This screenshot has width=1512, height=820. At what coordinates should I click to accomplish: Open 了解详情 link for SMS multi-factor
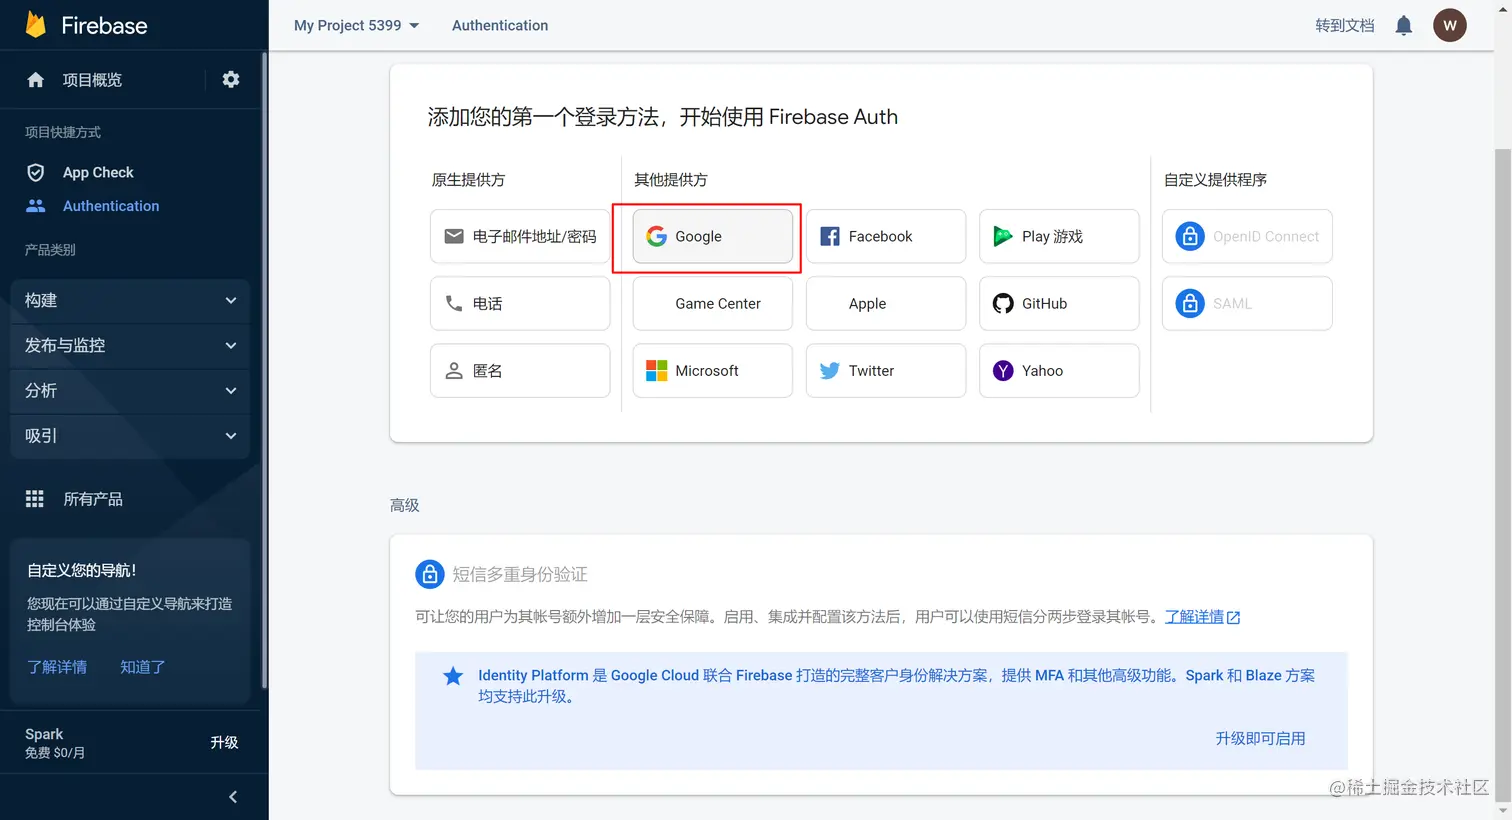pos(1195,617)
